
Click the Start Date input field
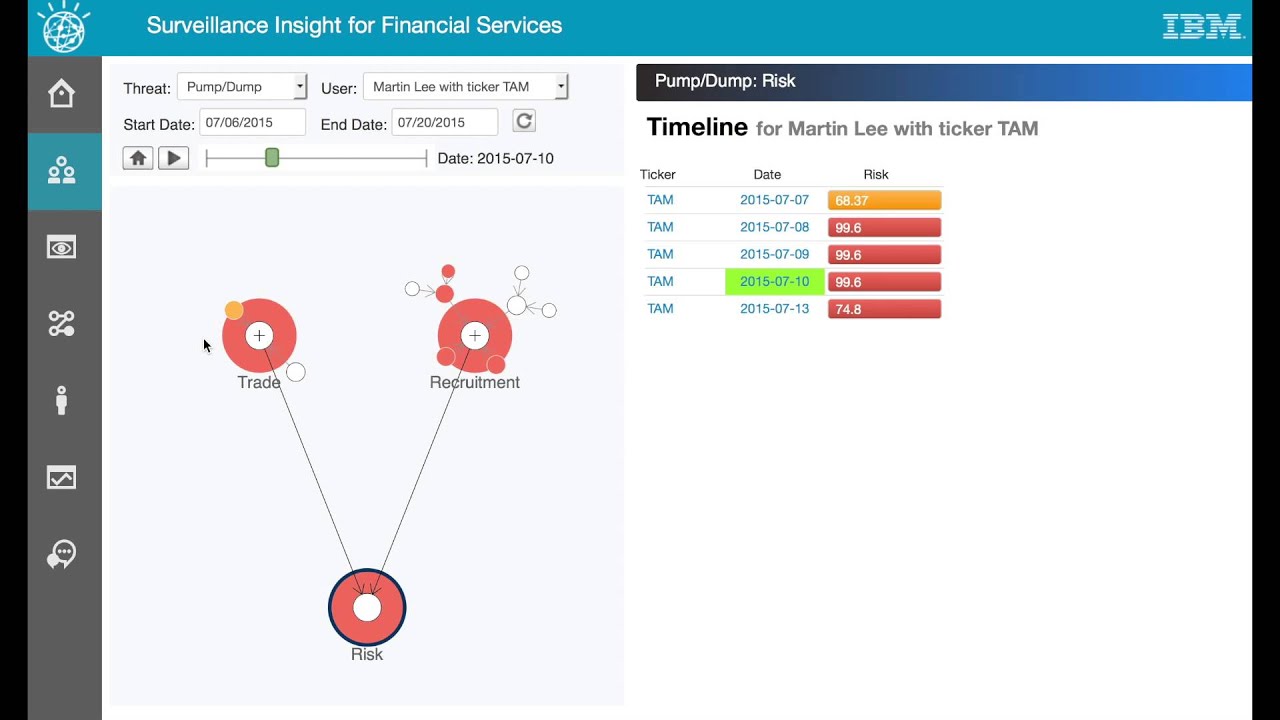click(x=253, y=123)
